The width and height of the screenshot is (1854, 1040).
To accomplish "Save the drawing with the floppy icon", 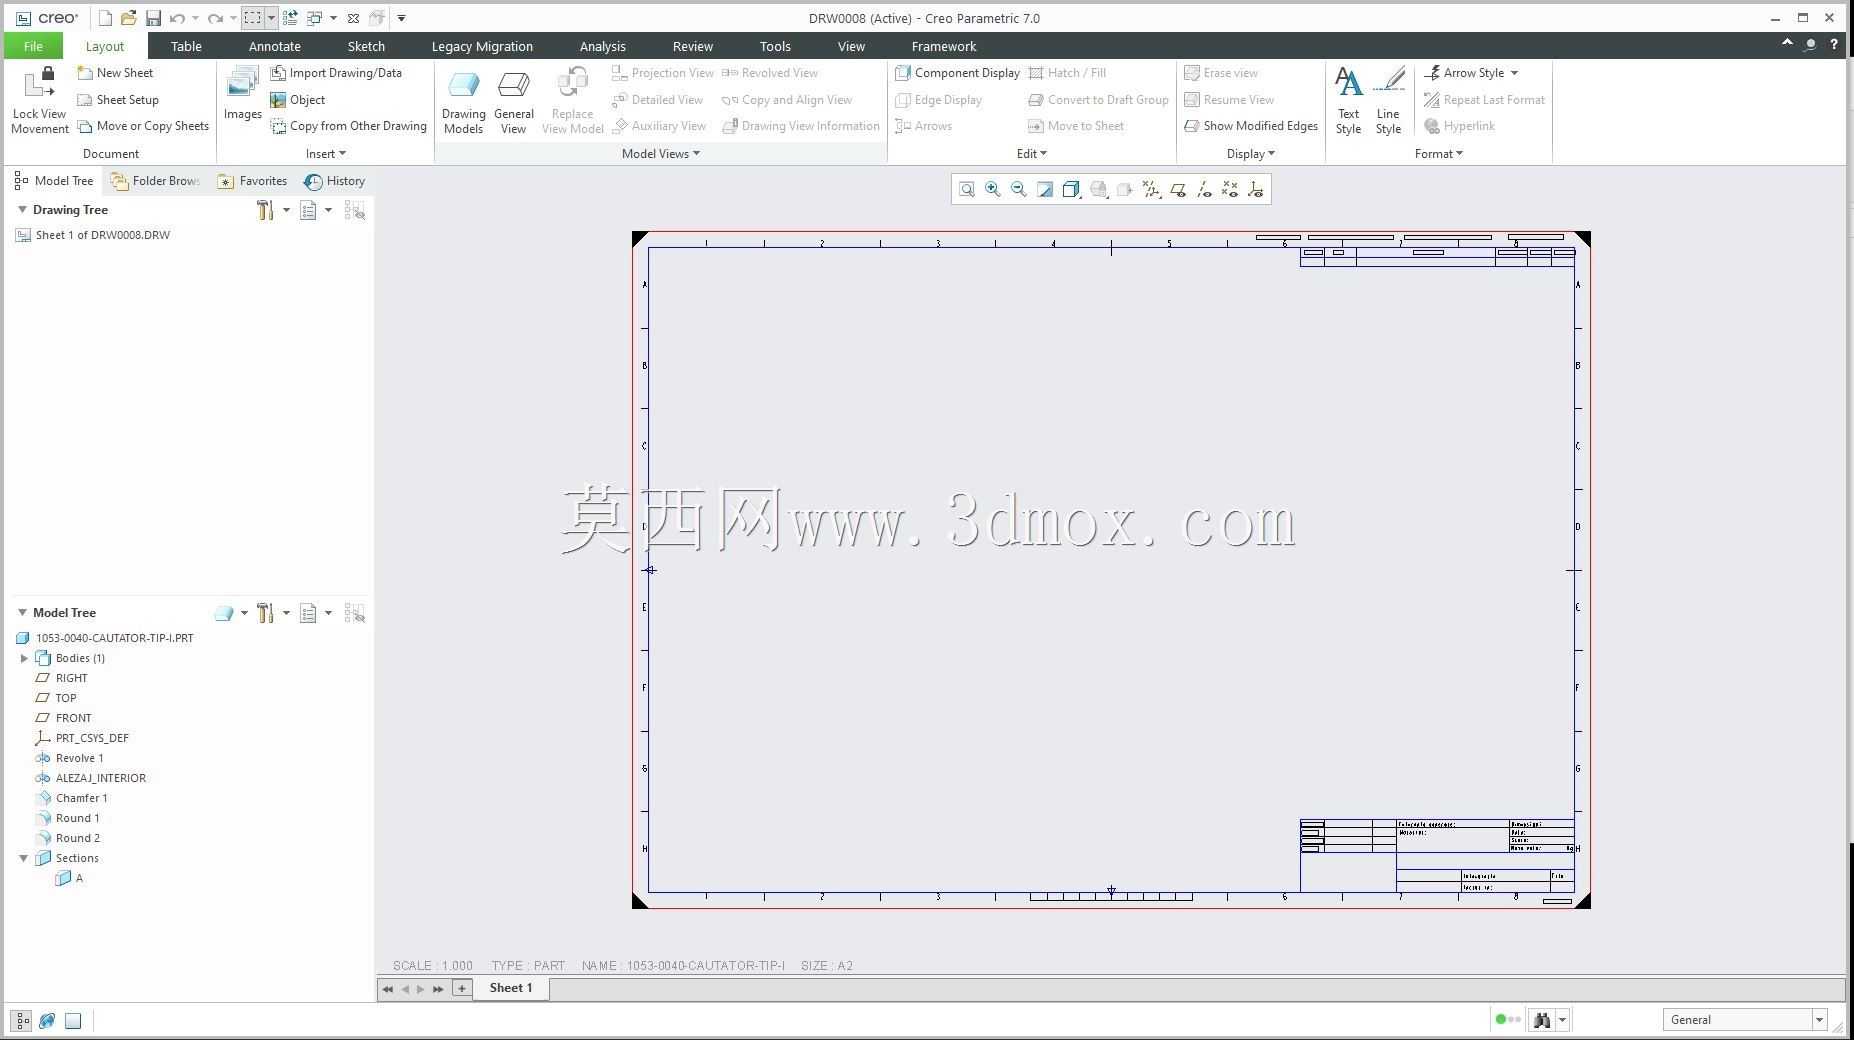I will [x=153, y=18].
